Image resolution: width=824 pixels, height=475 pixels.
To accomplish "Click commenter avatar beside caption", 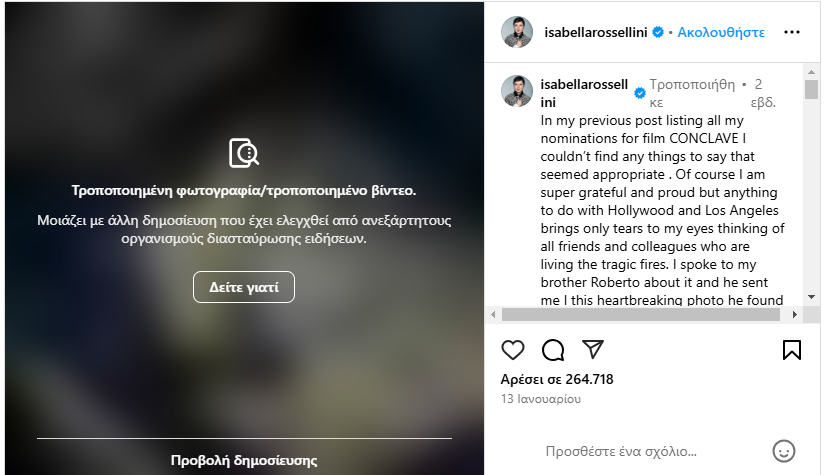I will coord(517,91).
